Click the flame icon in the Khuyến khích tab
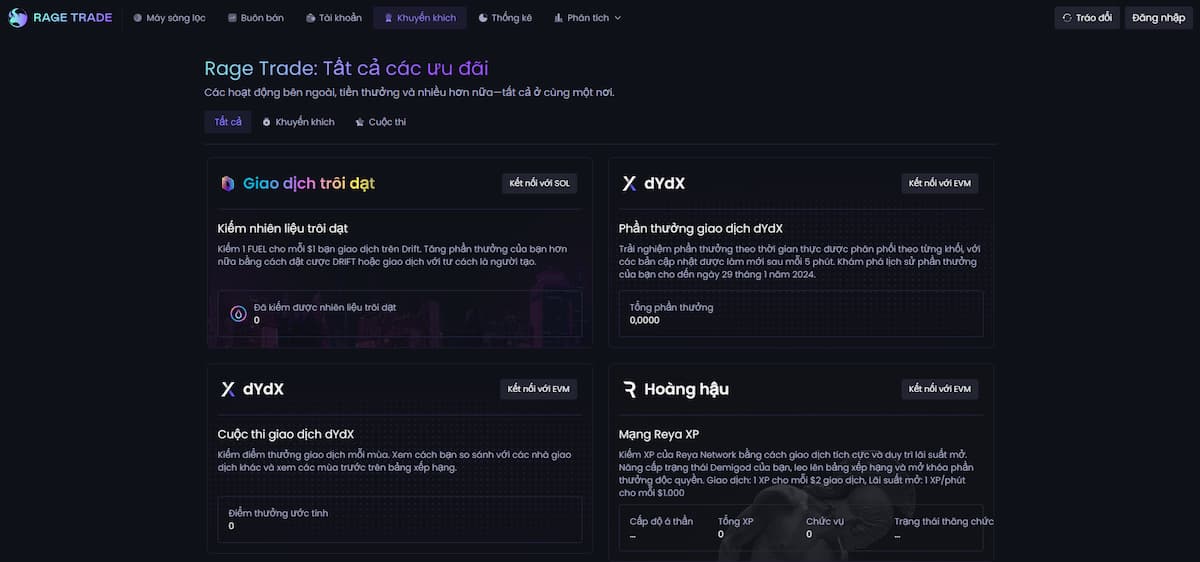Viewport: 1200px width, 562px height. tap(266, 122)
